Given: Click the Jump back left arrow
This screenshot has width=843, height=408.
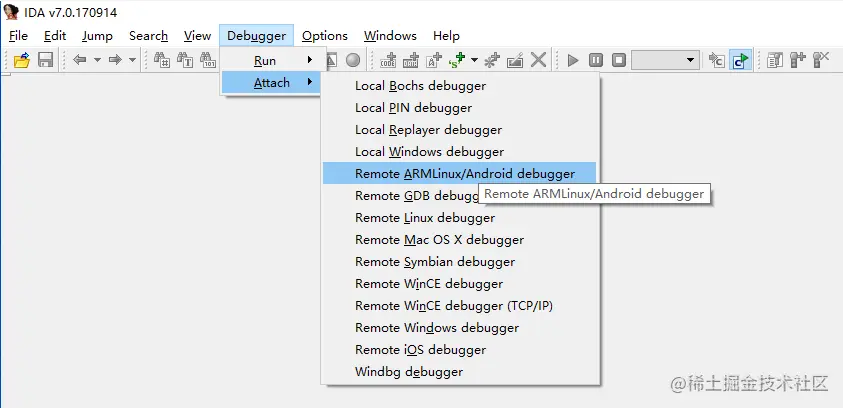Looking at the screenshot, I should (80, 60).
